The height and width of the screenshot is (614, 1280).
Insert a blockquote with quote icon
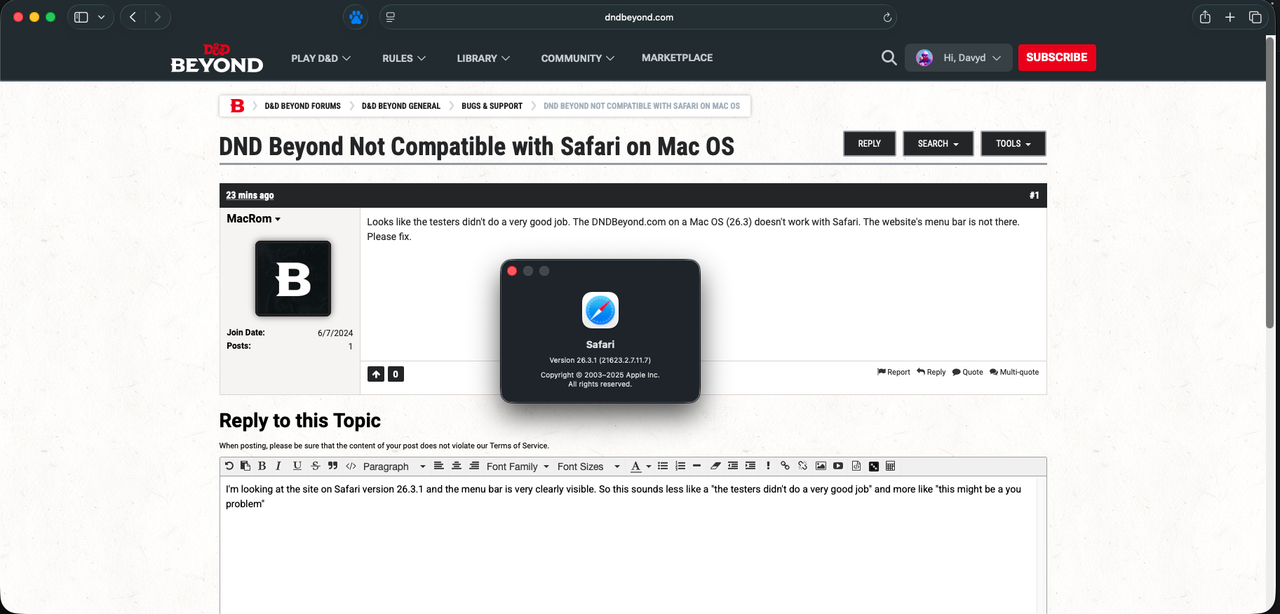(332, 466)
